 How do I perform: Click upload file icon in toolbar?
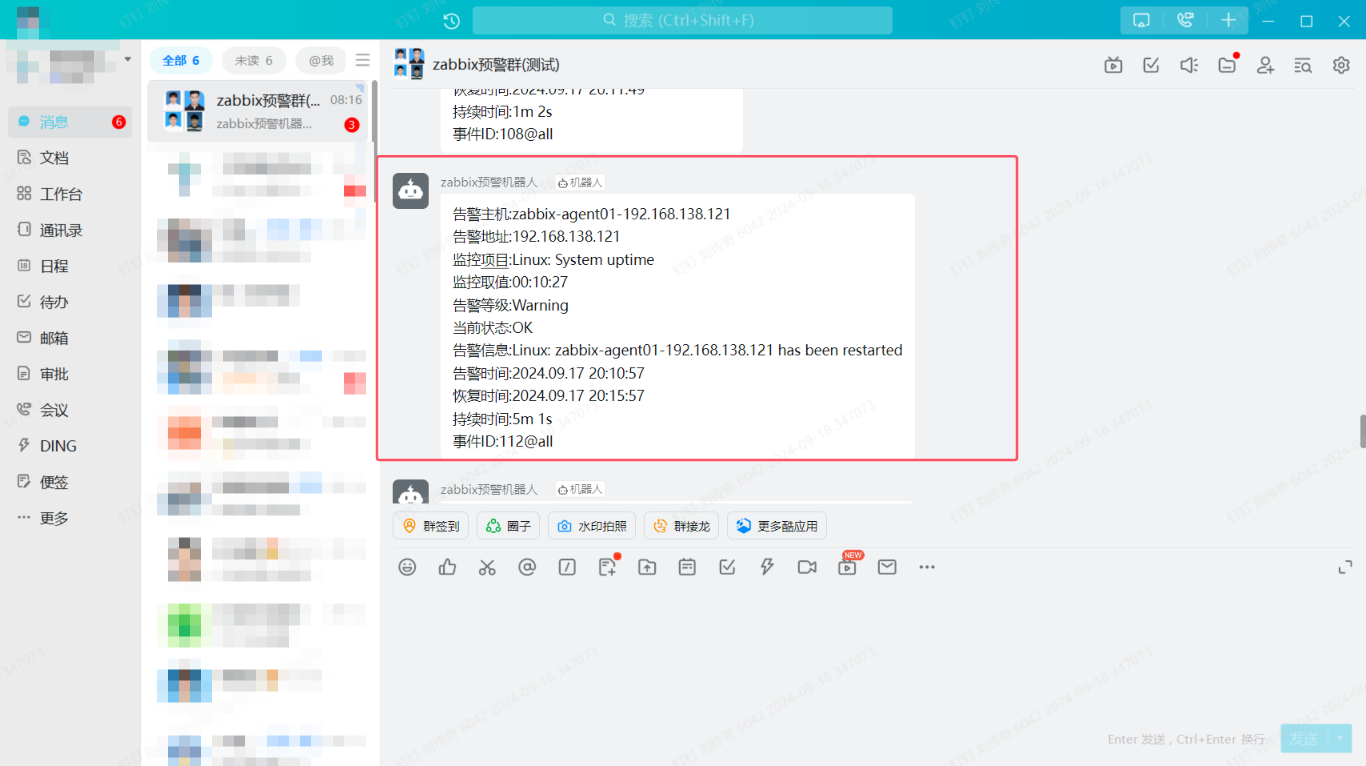coord(647,567)
